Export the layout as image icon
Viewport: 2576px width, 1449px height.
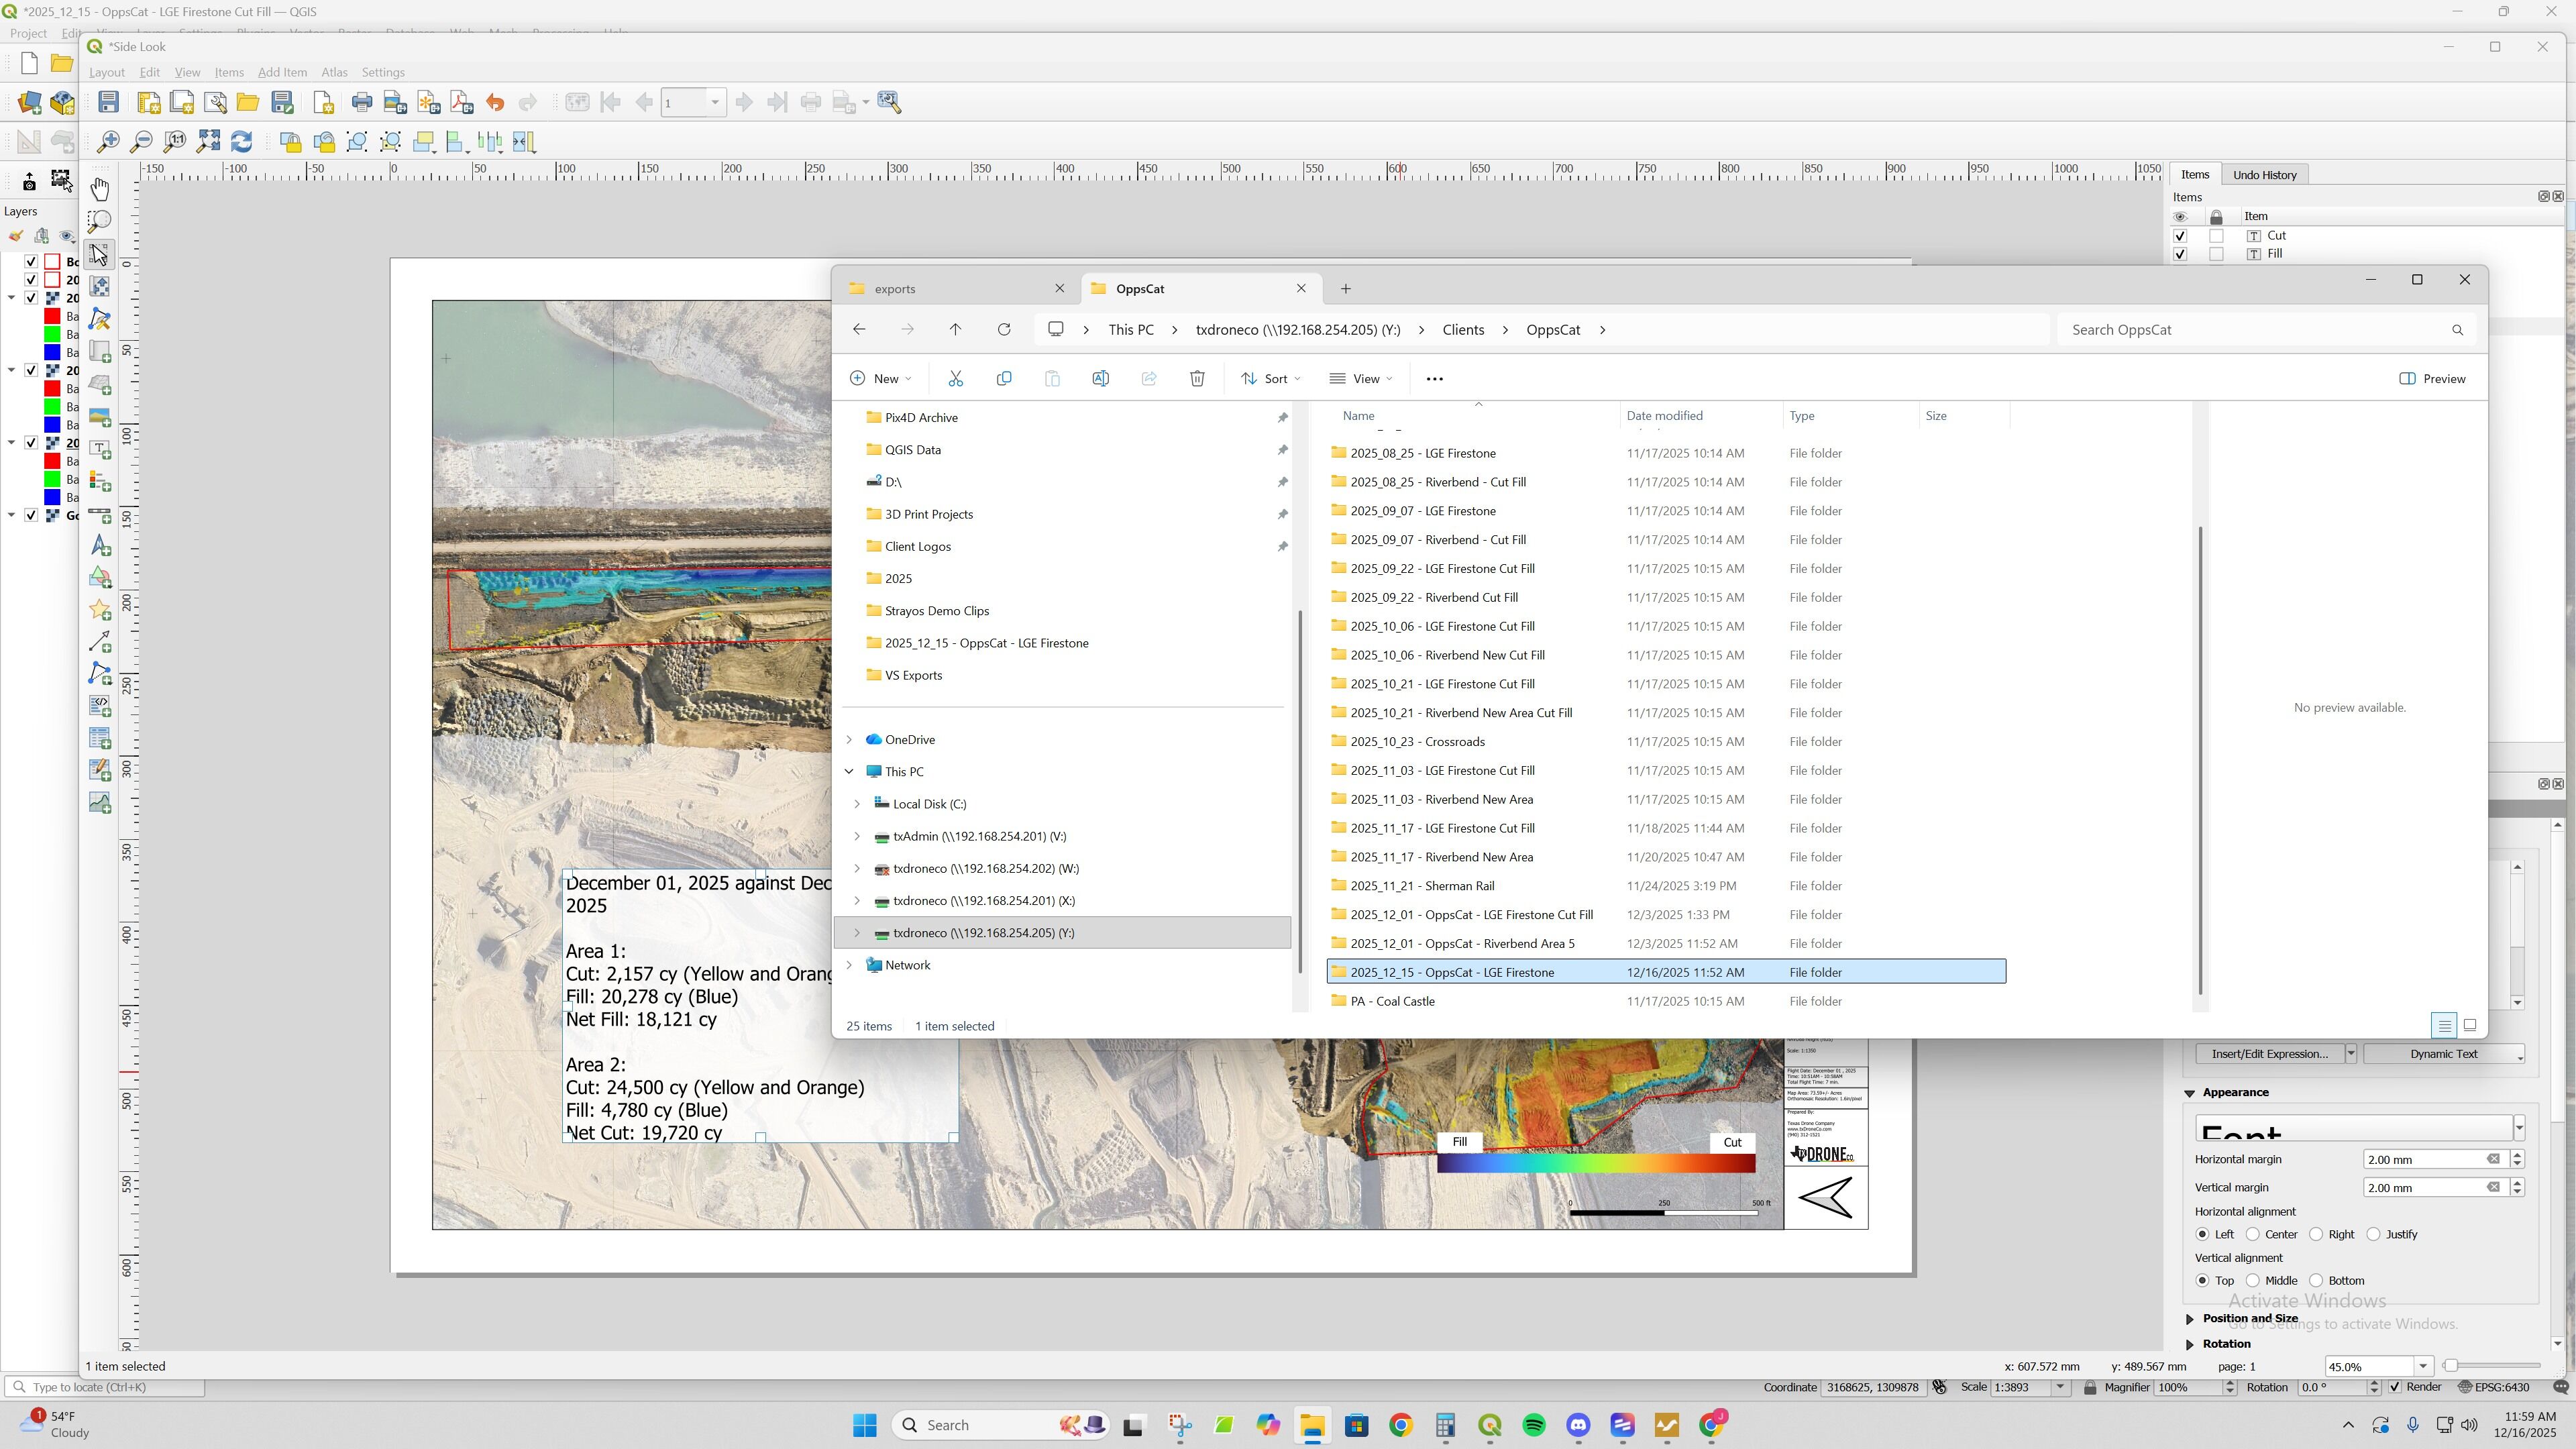(395, 102)
